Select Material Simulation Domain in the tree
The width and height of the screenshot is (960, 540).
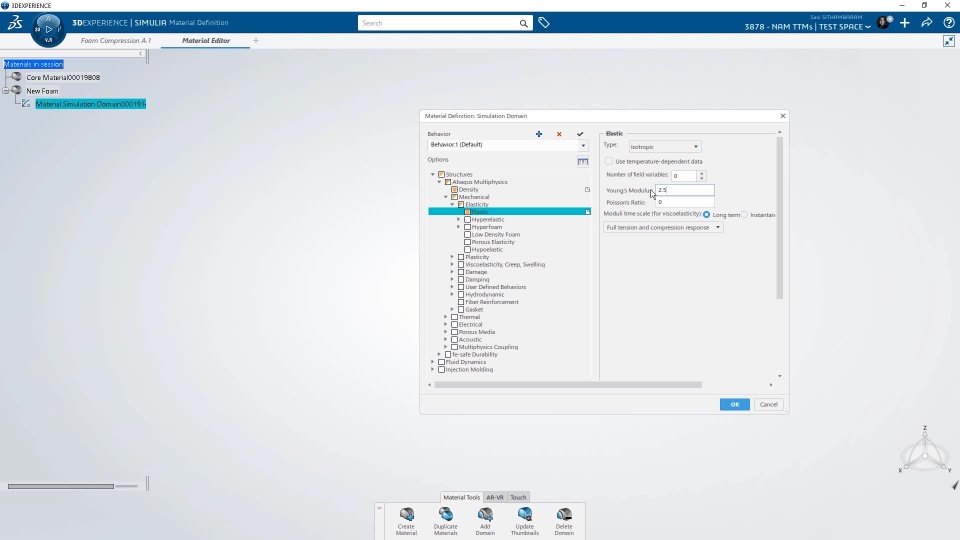click(x=91, y=104)
